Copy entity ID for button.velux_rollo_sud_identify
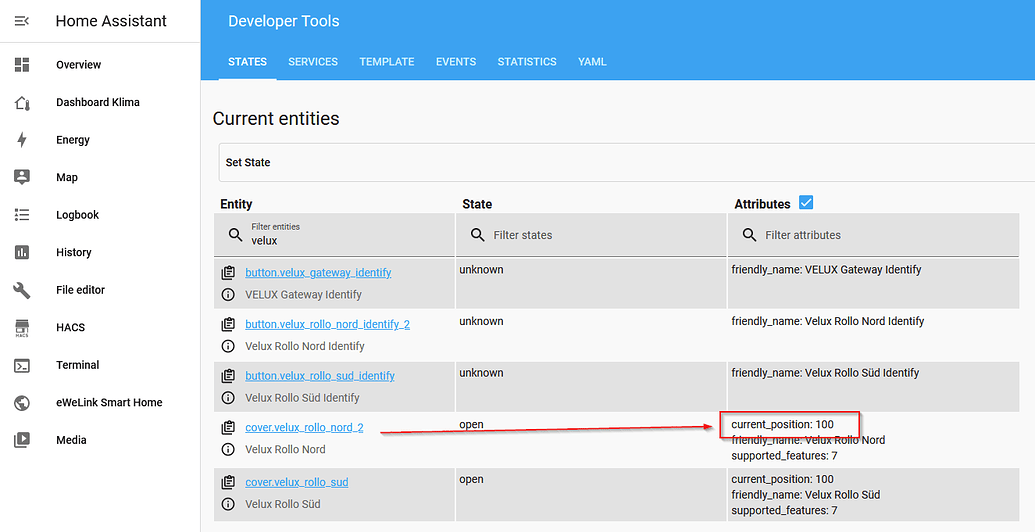 tap(228, 376)
